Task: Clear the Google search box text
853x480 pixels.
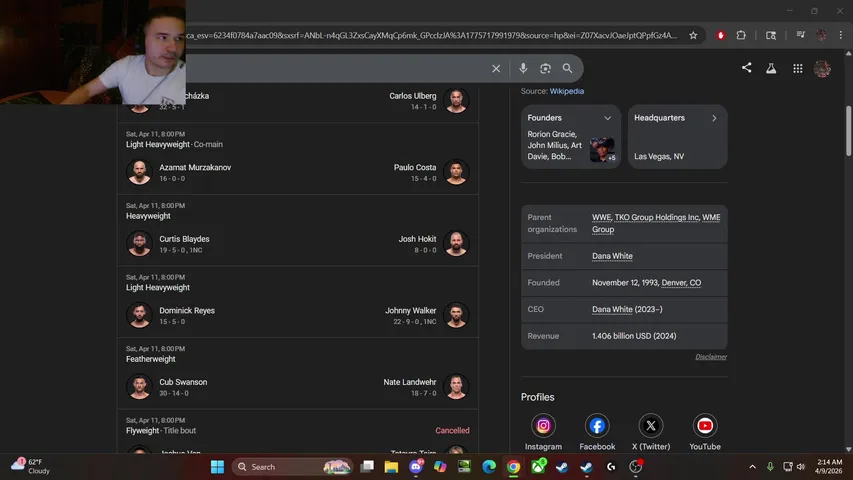Action: click(496, 69)
